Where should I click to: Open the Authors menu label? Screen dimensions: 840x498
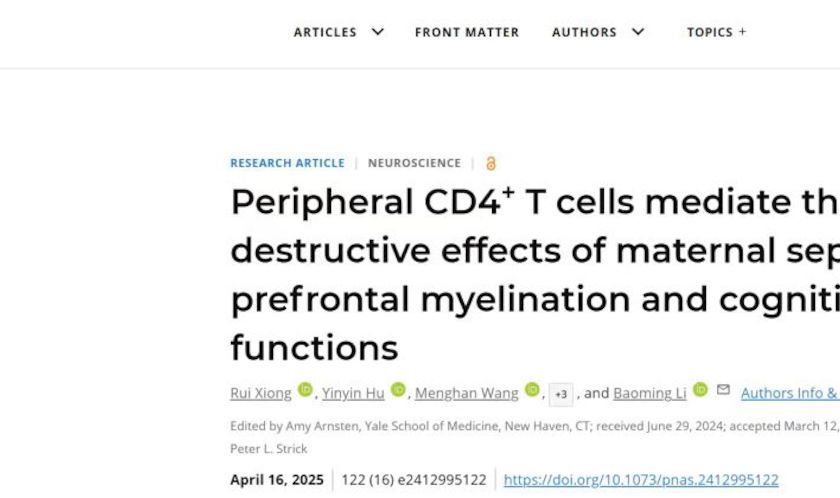pos(584,32)
